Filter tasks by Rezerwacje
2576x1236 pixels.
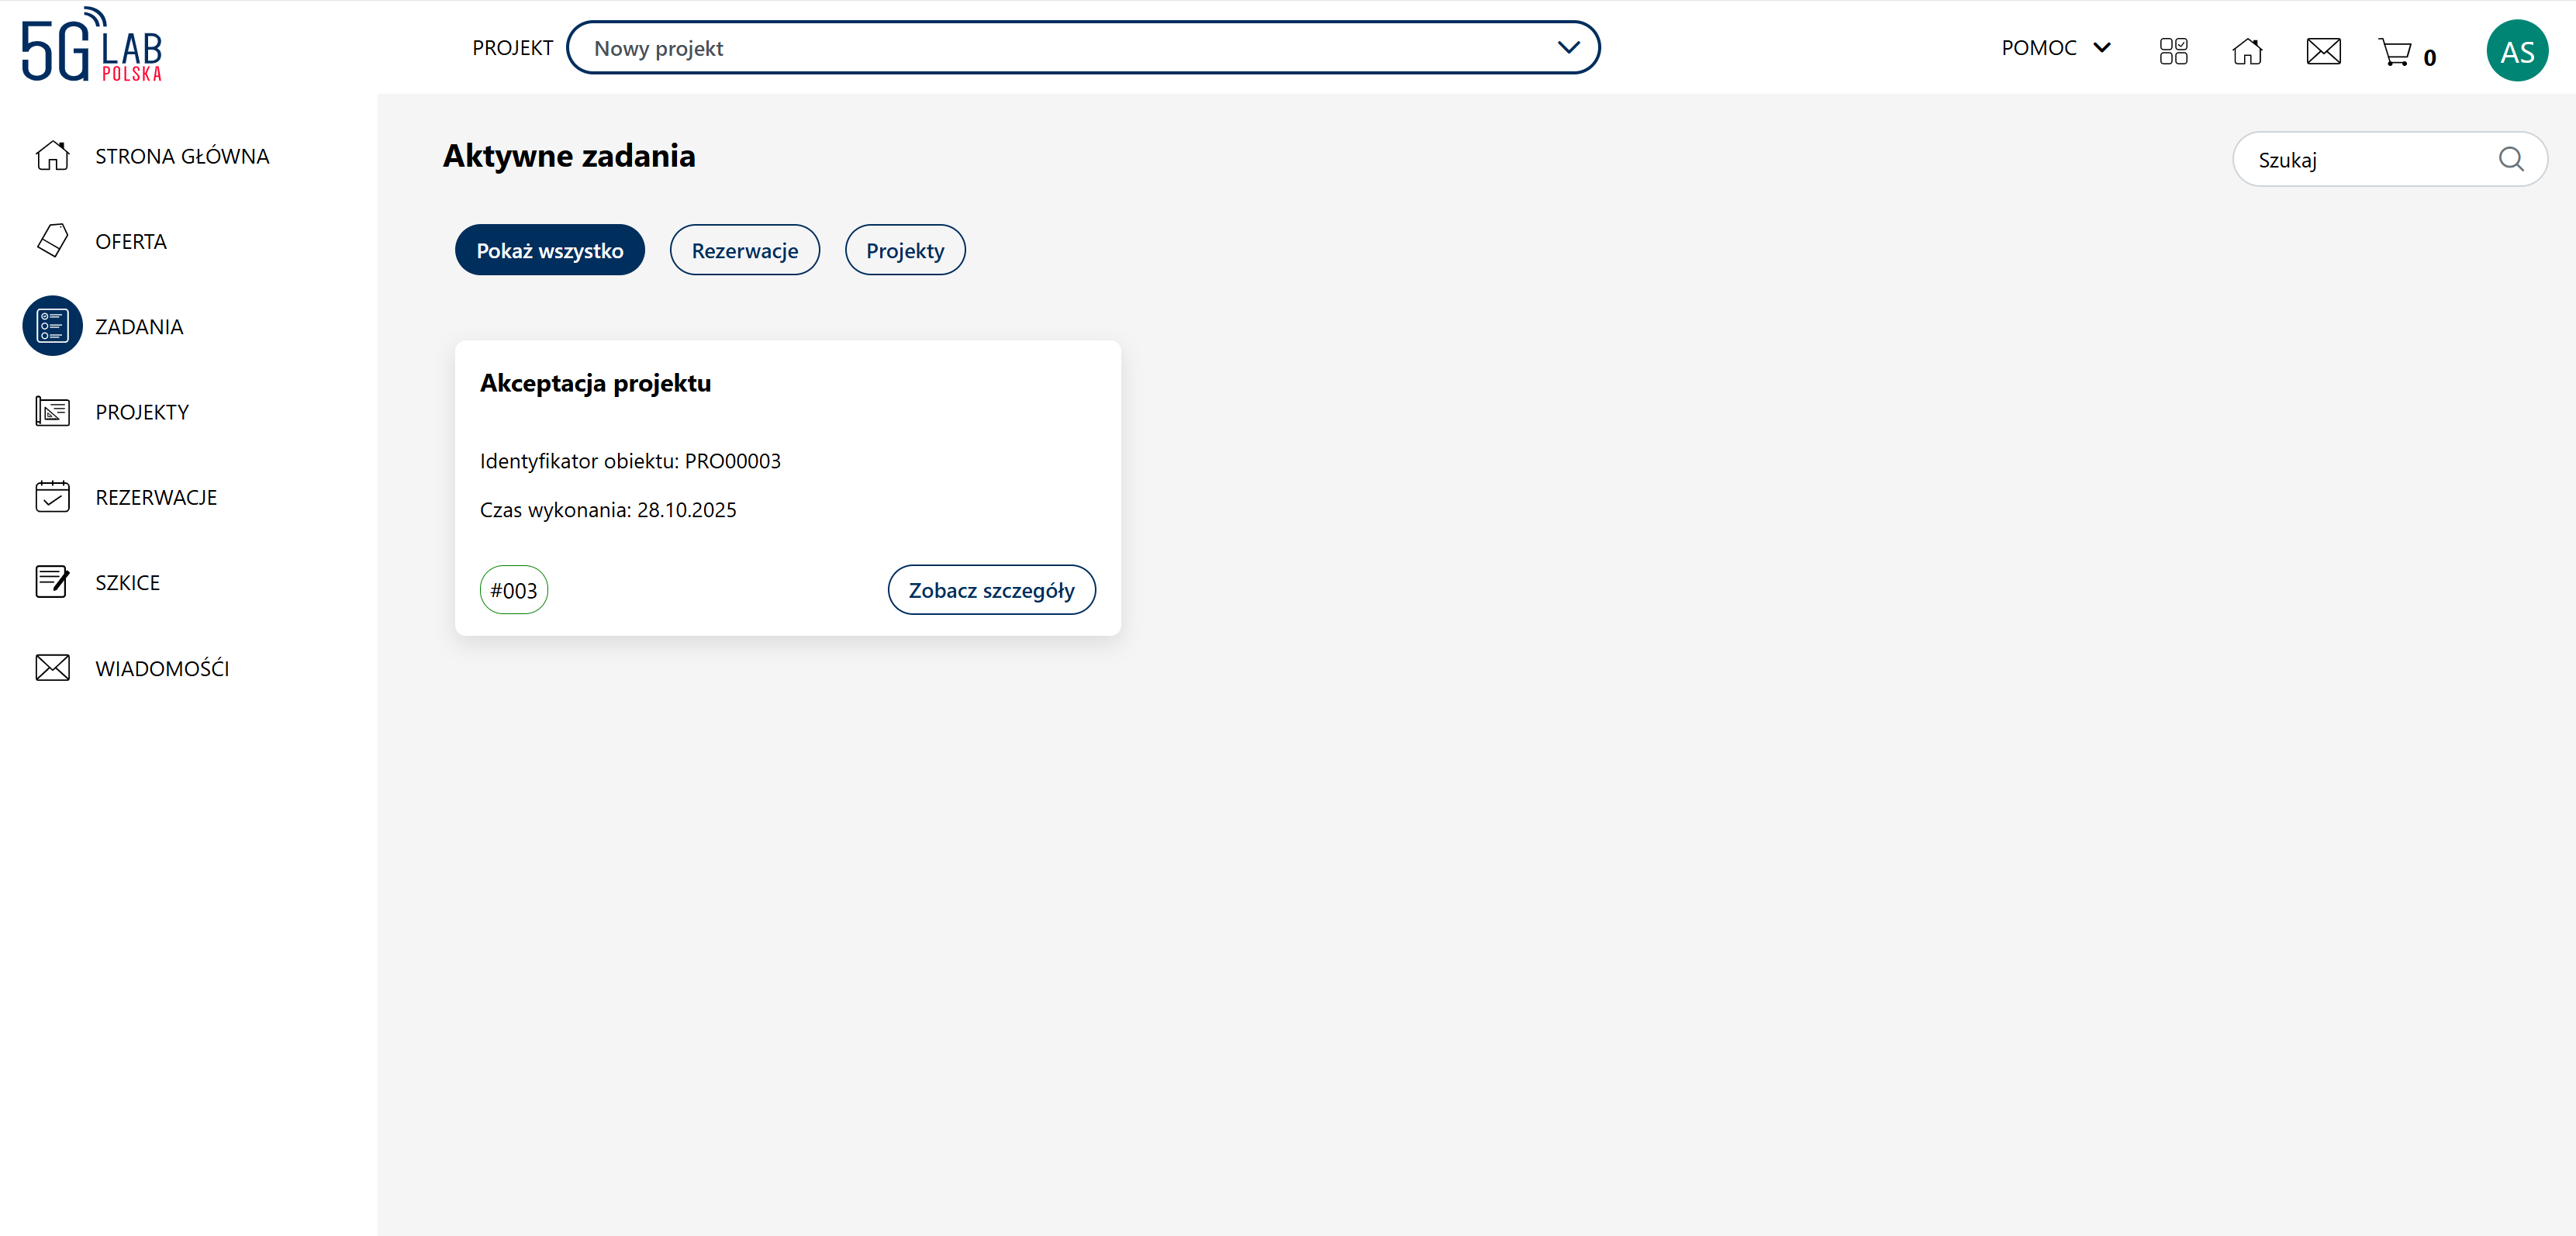tap(744, 250)
